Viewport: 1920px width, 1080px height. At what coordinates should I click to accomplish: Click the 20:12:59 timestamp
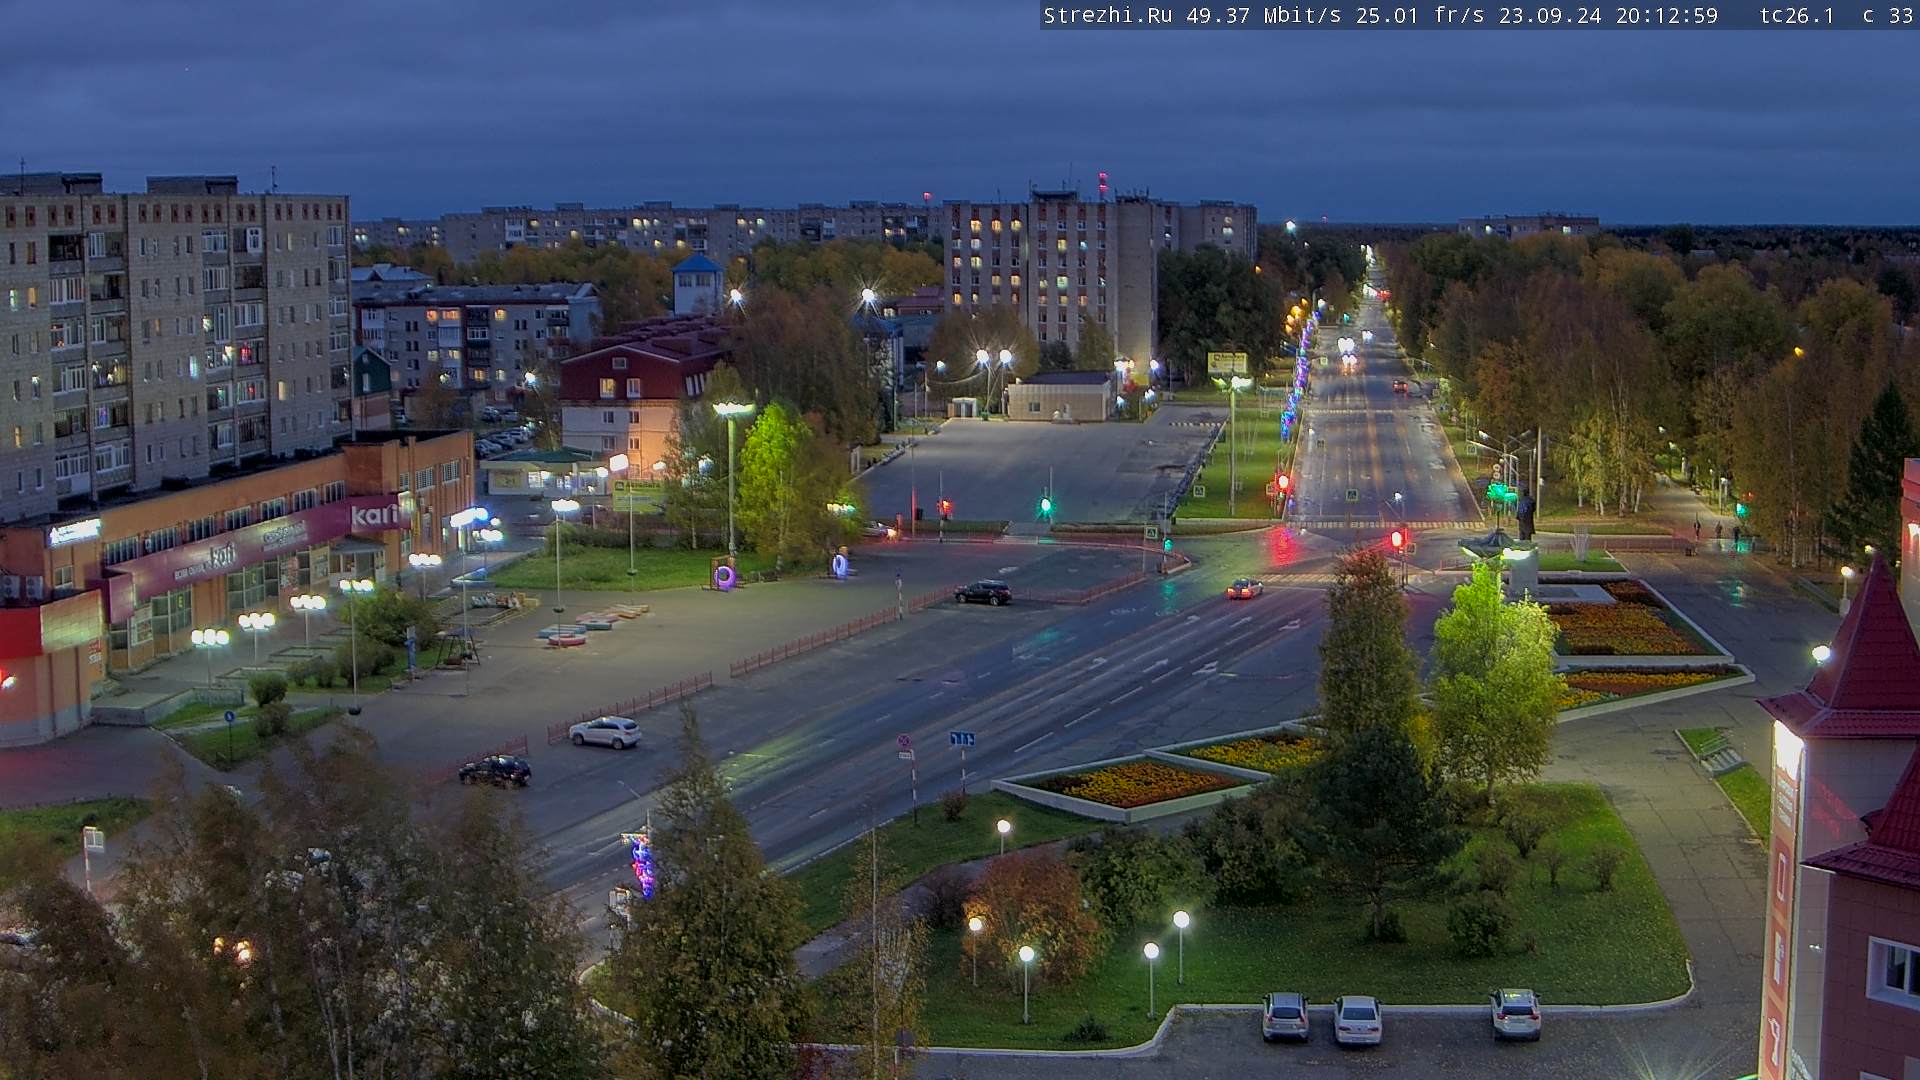point(1667,16)
